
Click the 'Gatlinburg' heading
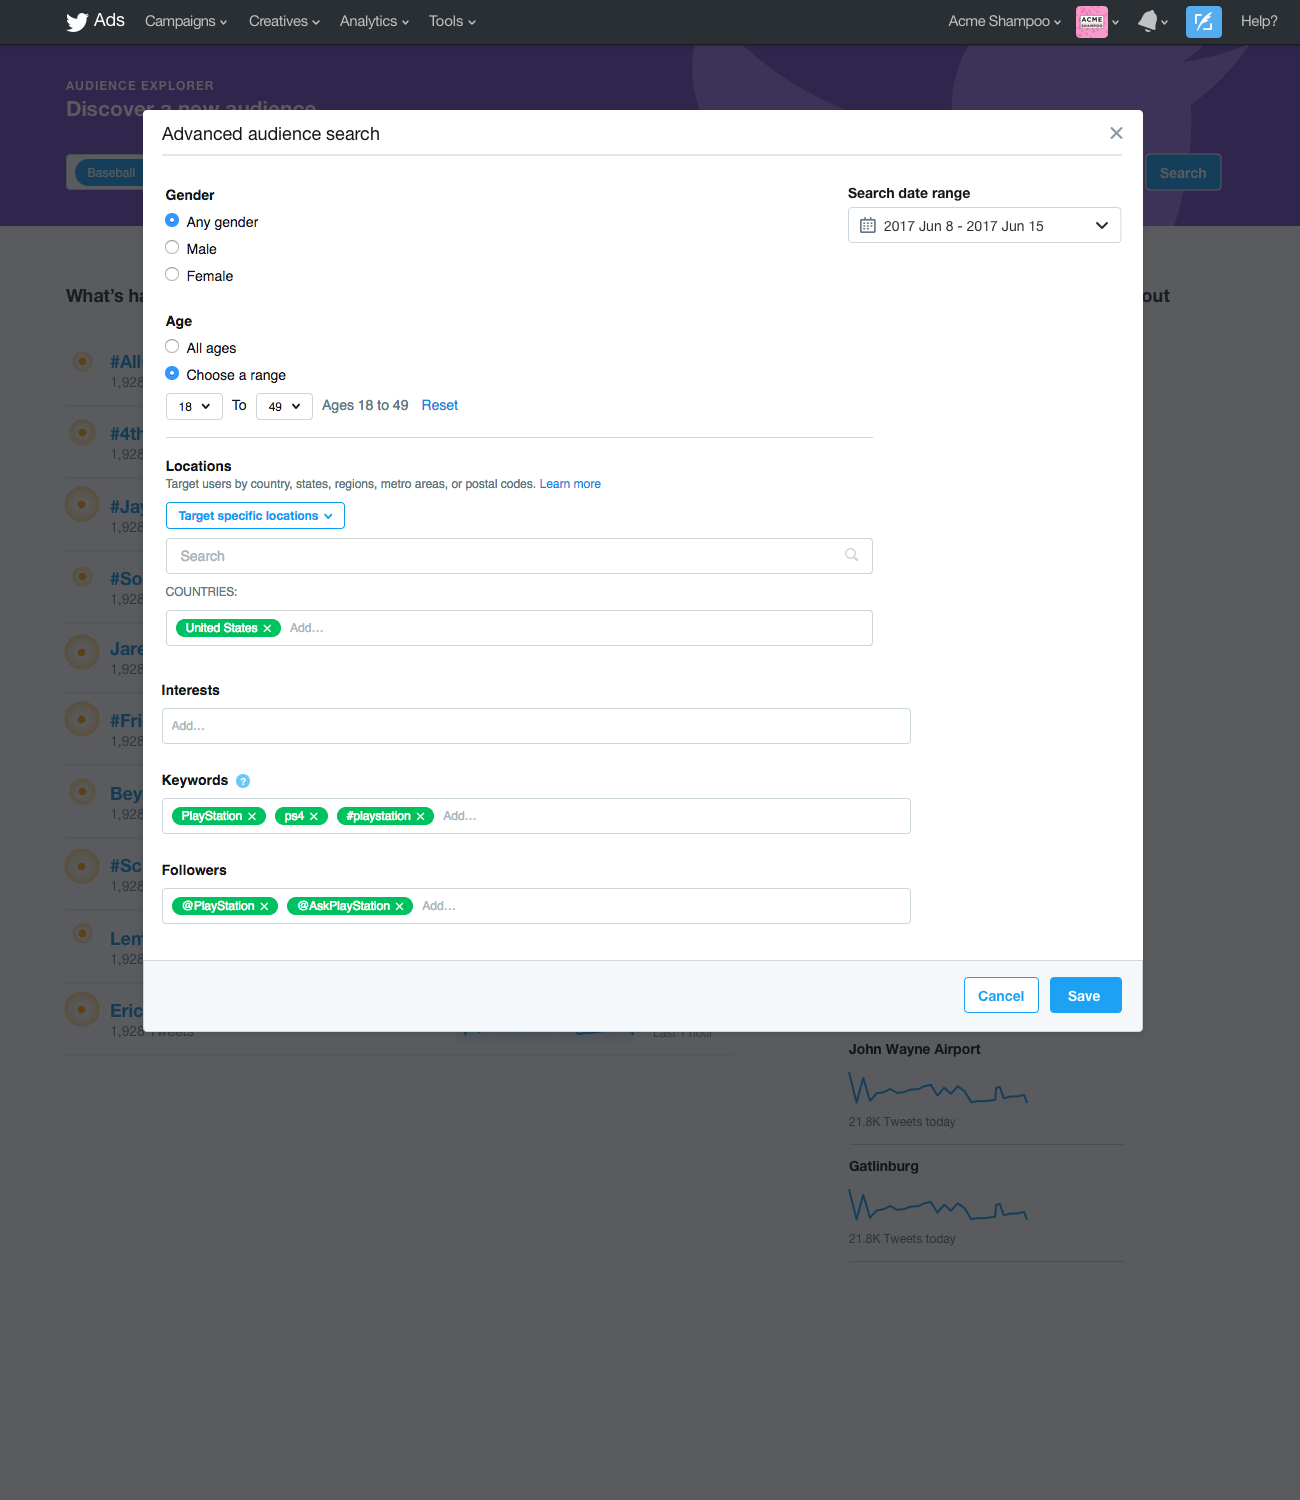coord(884,1166)
